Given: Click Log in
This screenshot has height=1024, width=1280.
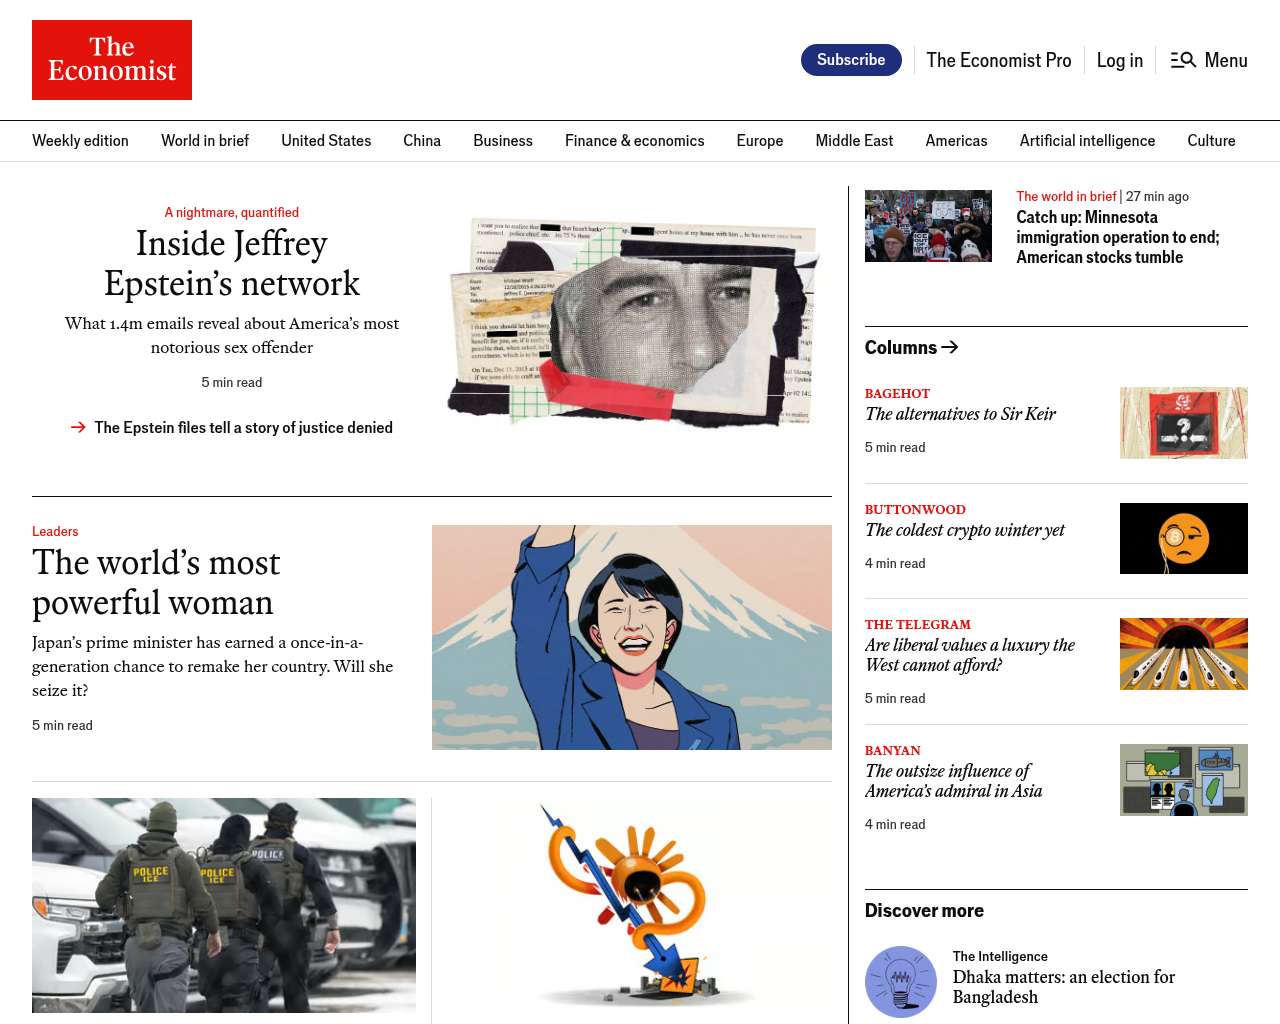Looking at the screenshot, I should pos(1120,60).
